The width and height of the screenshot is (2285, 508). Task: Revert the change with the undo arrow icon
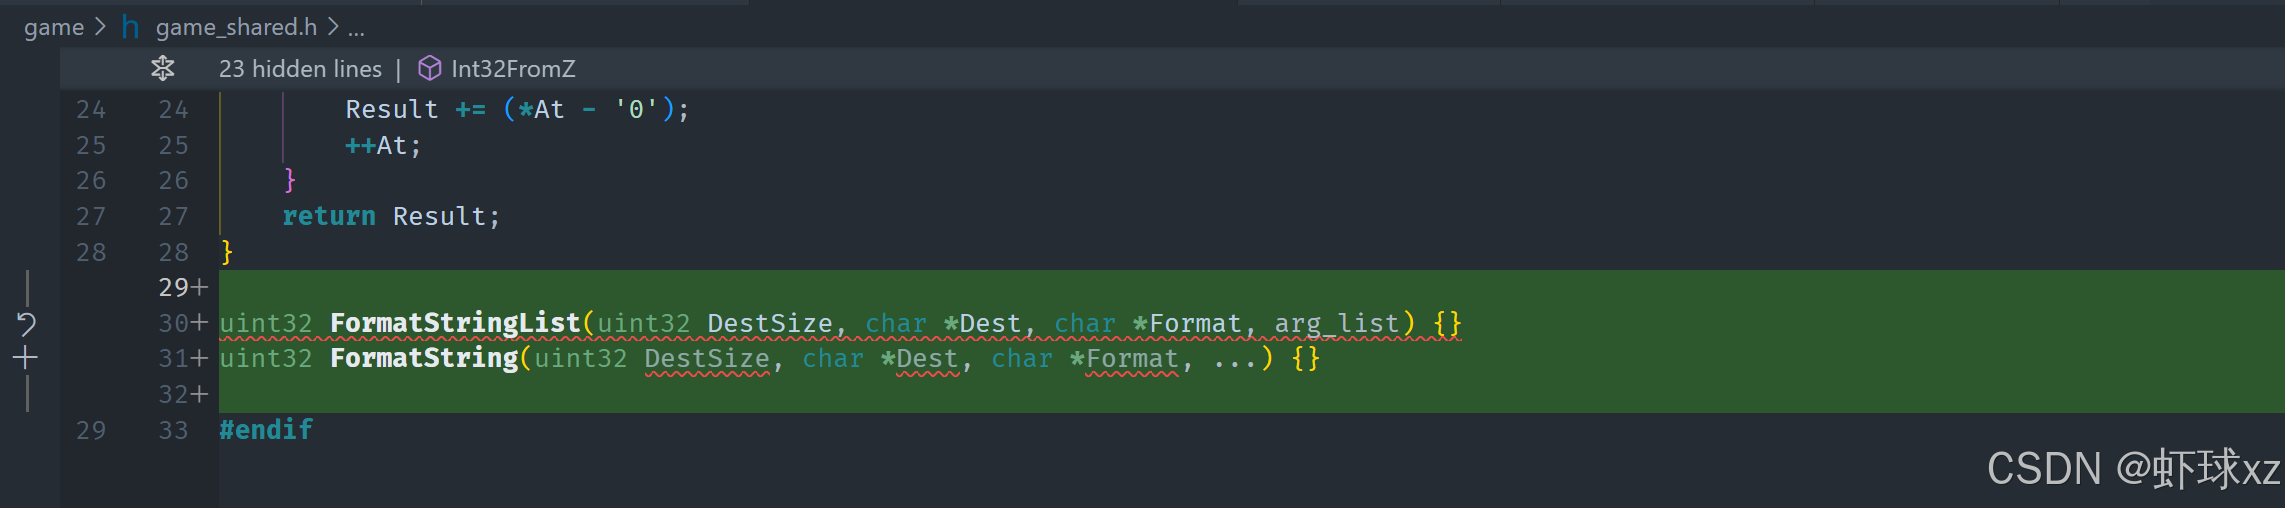(27, 324)
